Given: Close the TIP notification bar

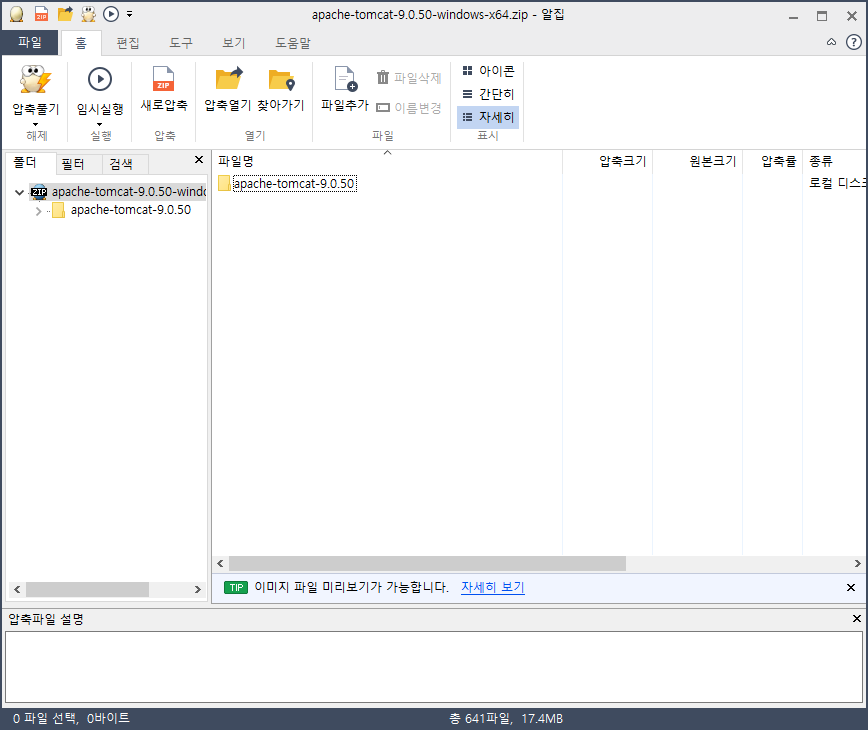Looking at the screenshot, I should click(851, 587).
